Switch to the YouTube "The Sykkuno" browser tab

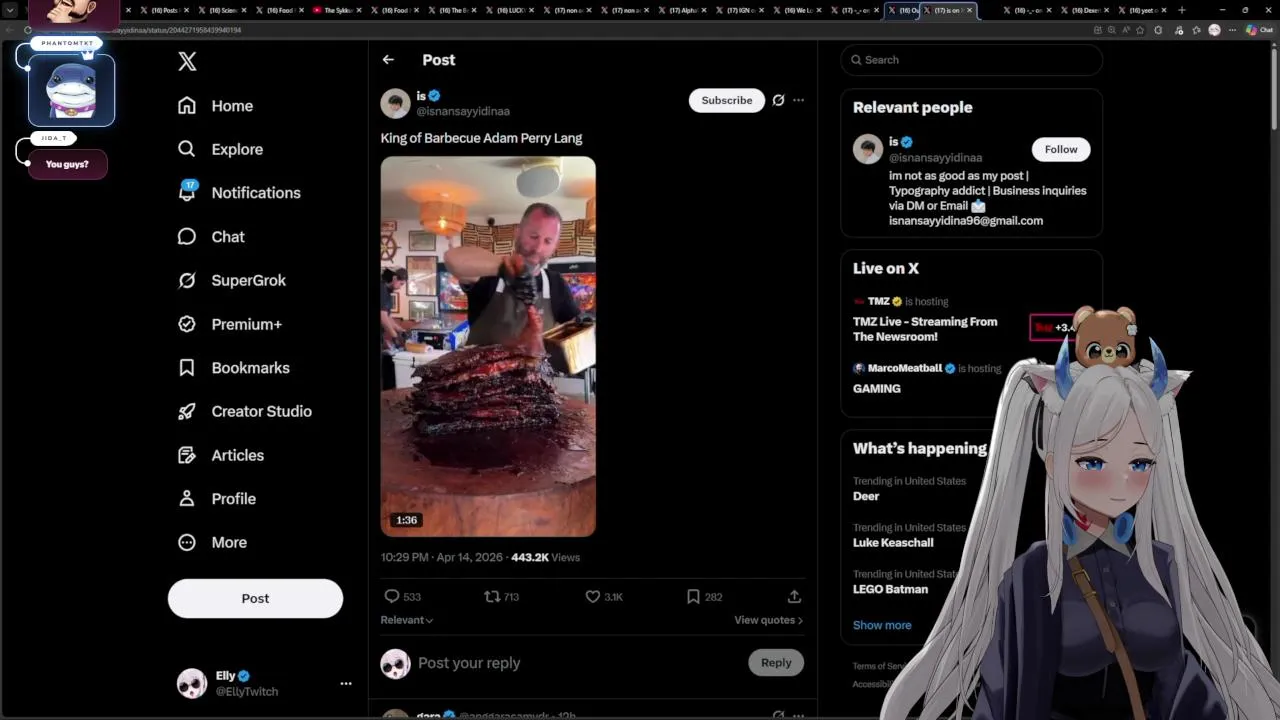tap(335, 10)
